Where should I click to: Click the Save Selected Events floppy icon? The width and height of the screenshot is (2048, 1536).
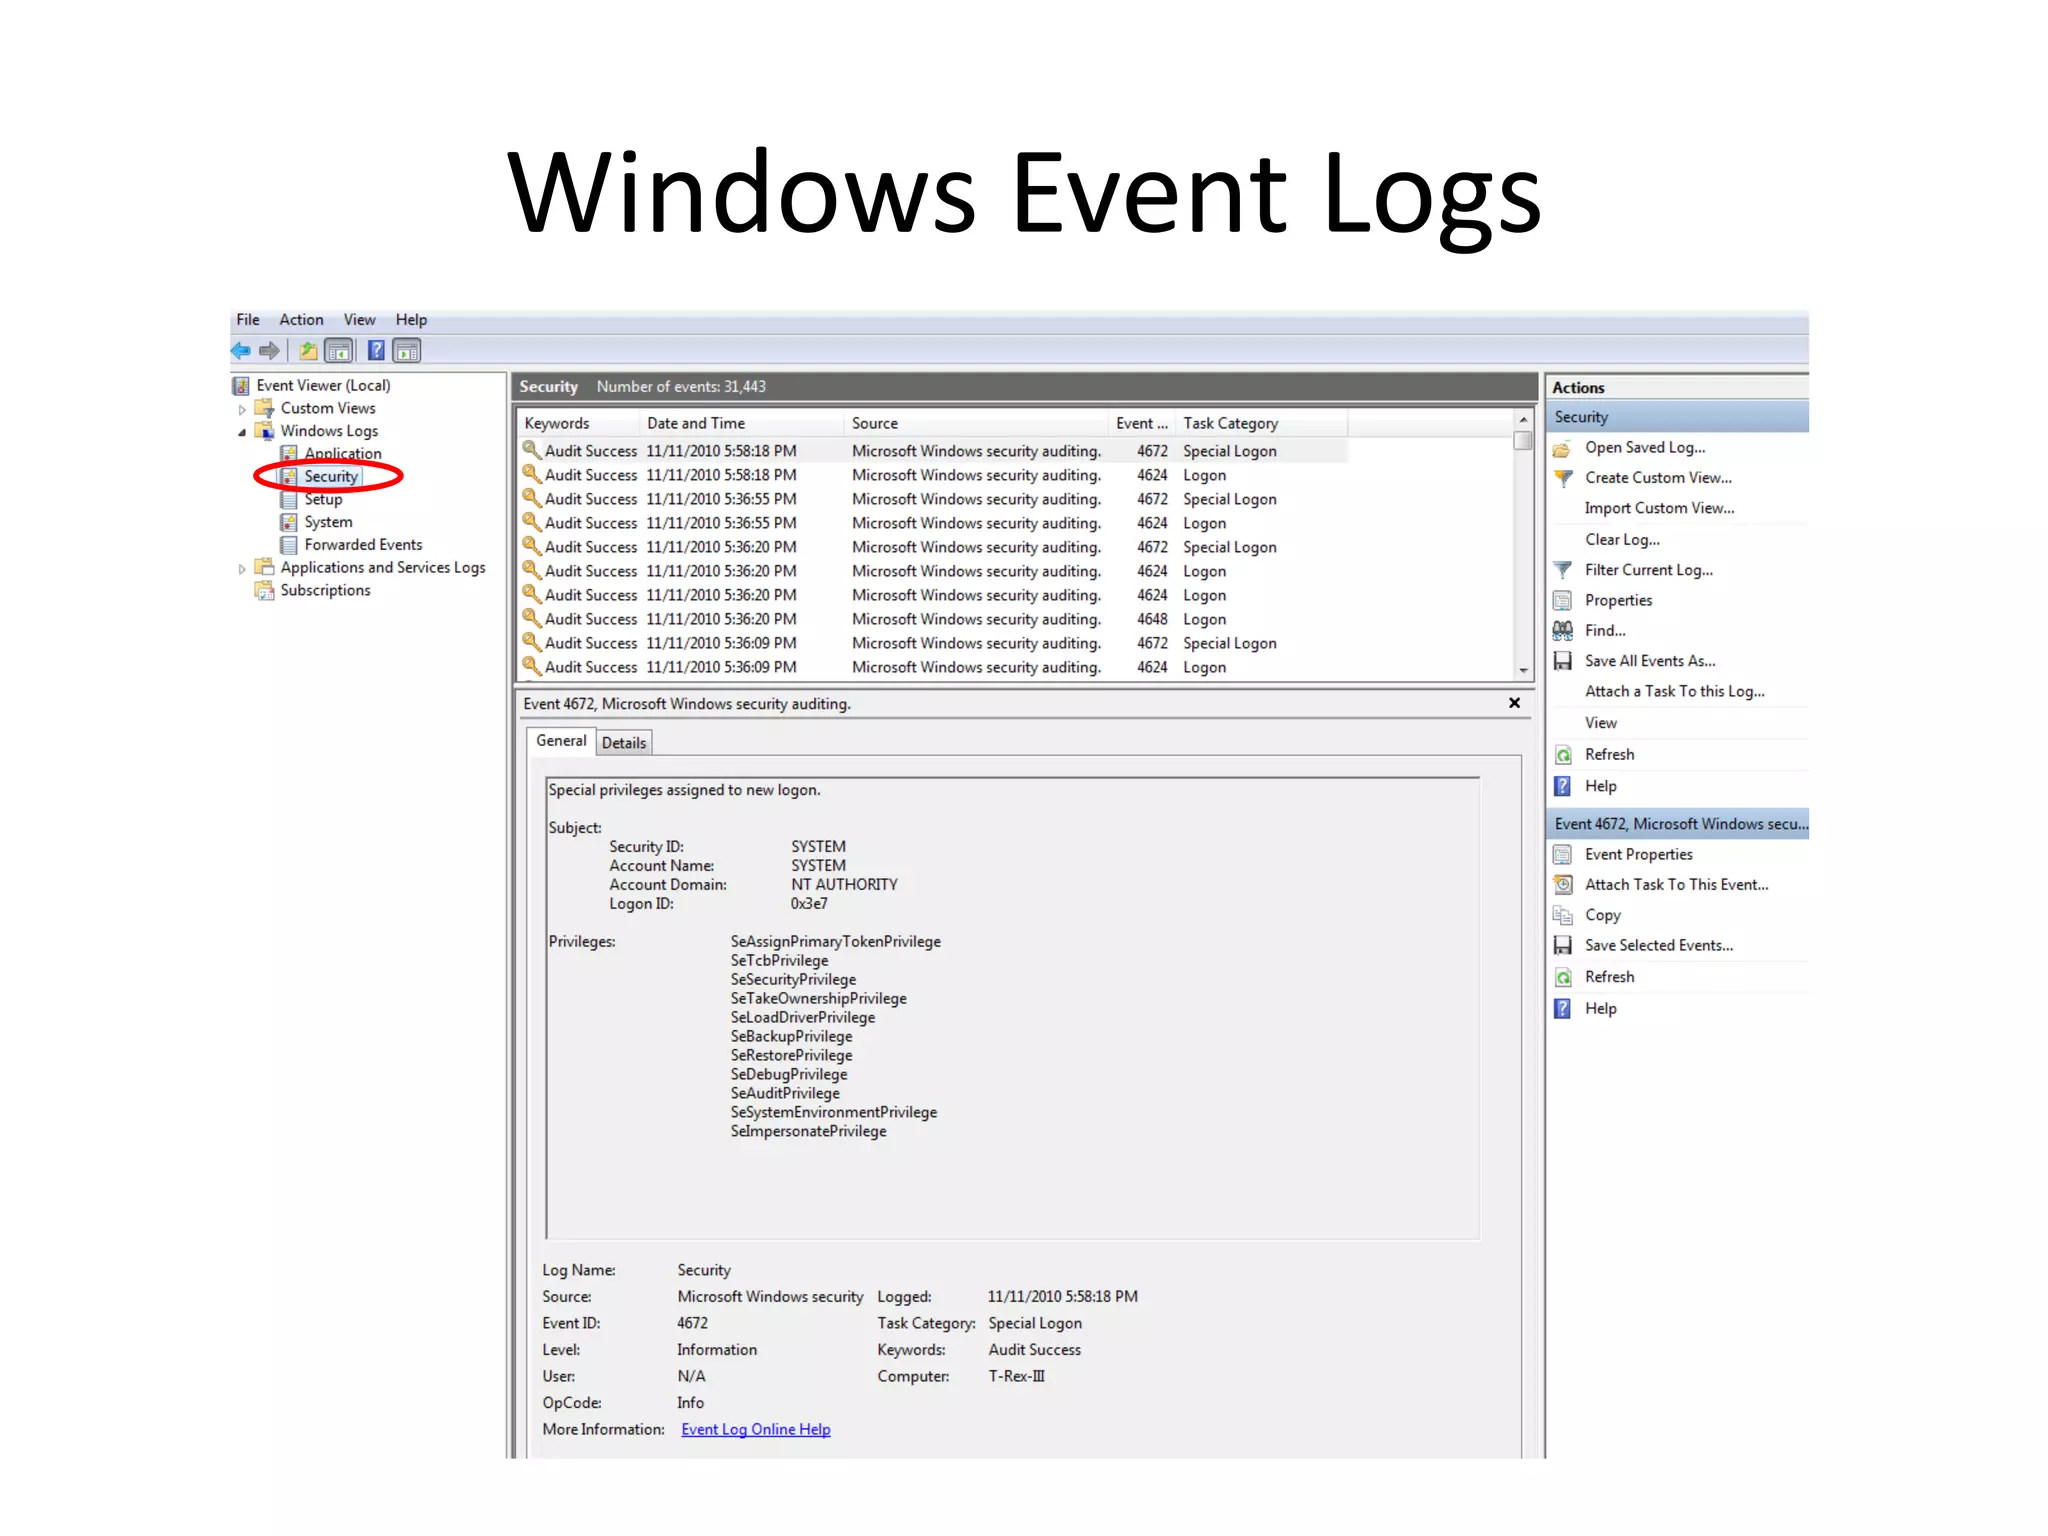point(1562,945)
